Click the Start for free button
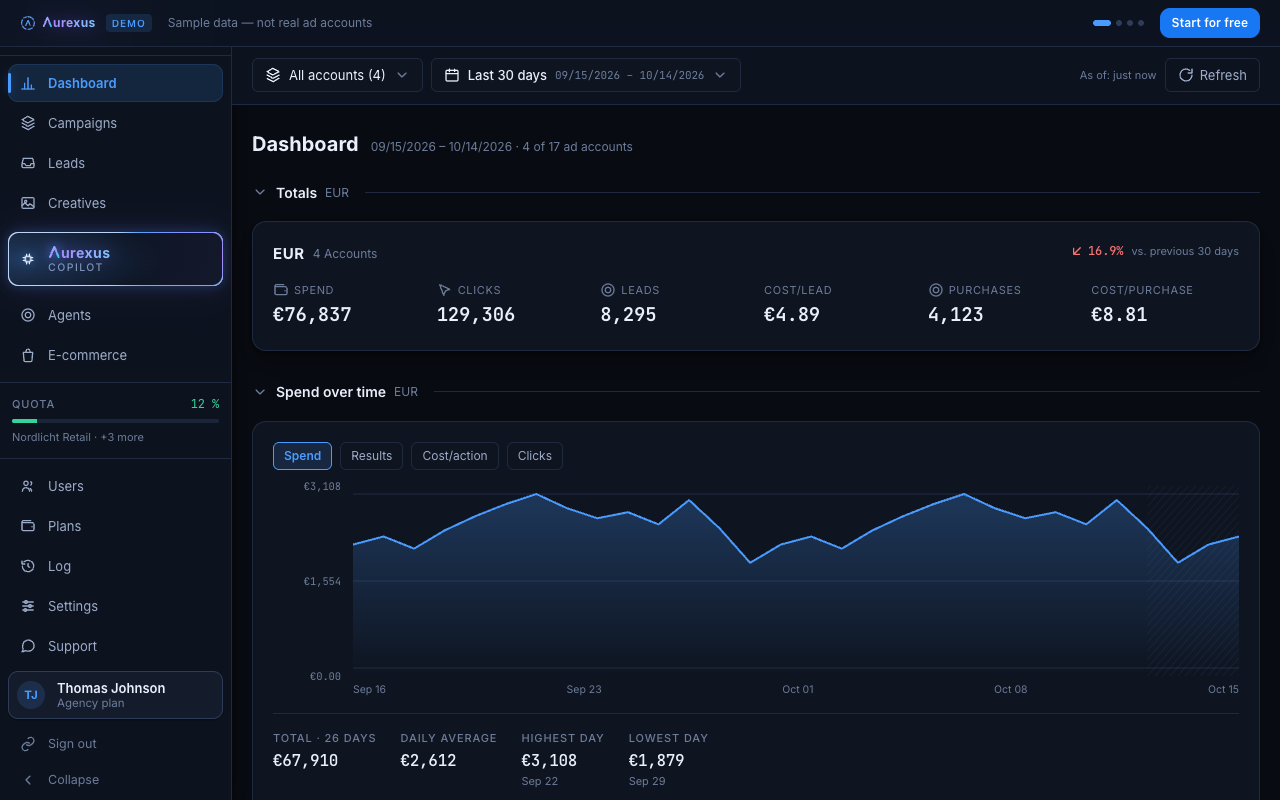 [1210, 23]
